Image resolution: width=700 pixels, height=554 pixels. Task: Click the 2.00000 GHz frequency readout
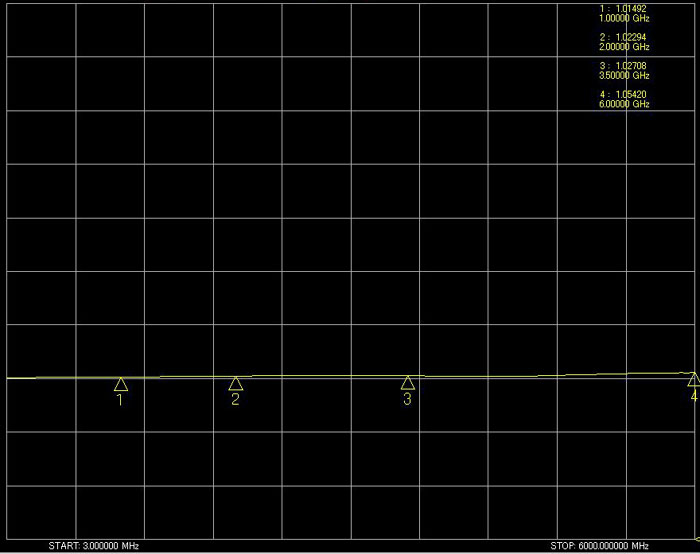(624, 47)
